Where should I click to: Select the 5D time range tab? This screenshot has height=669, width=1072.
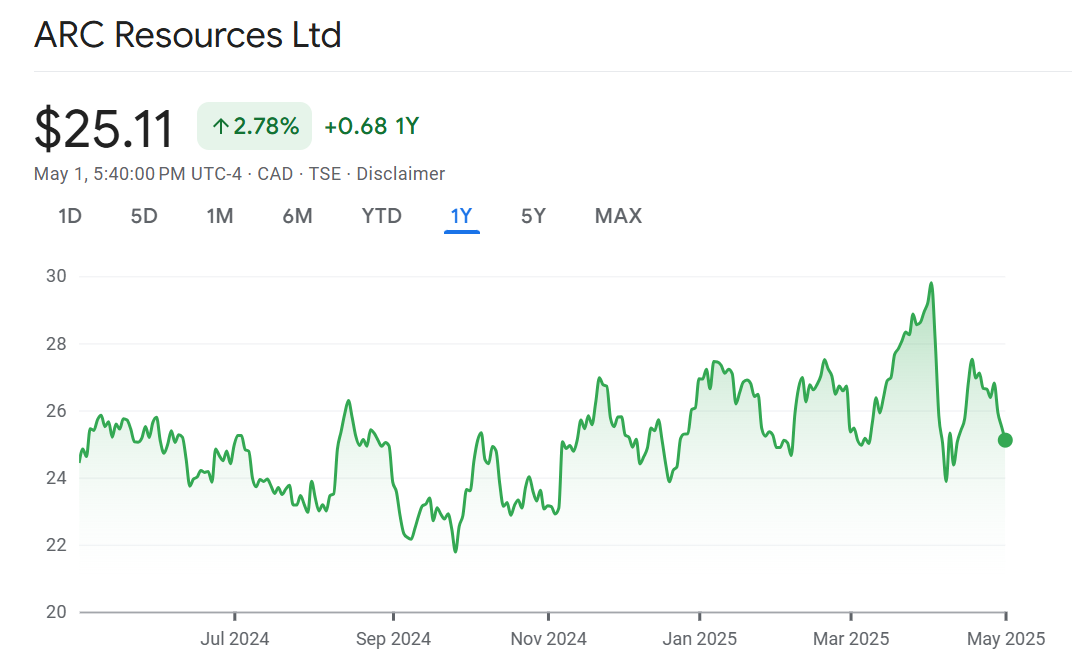pyautogui.click(x=144, y=216)
